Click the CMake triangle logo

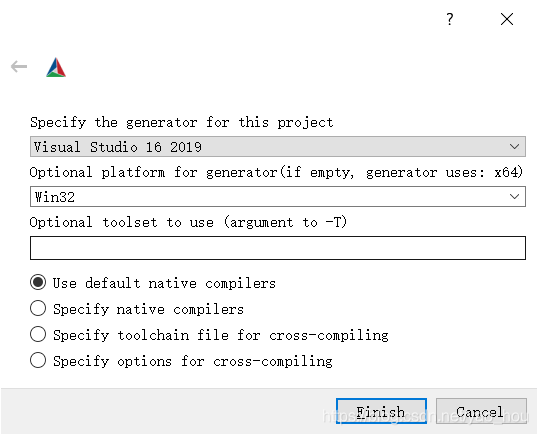(56, 67)
